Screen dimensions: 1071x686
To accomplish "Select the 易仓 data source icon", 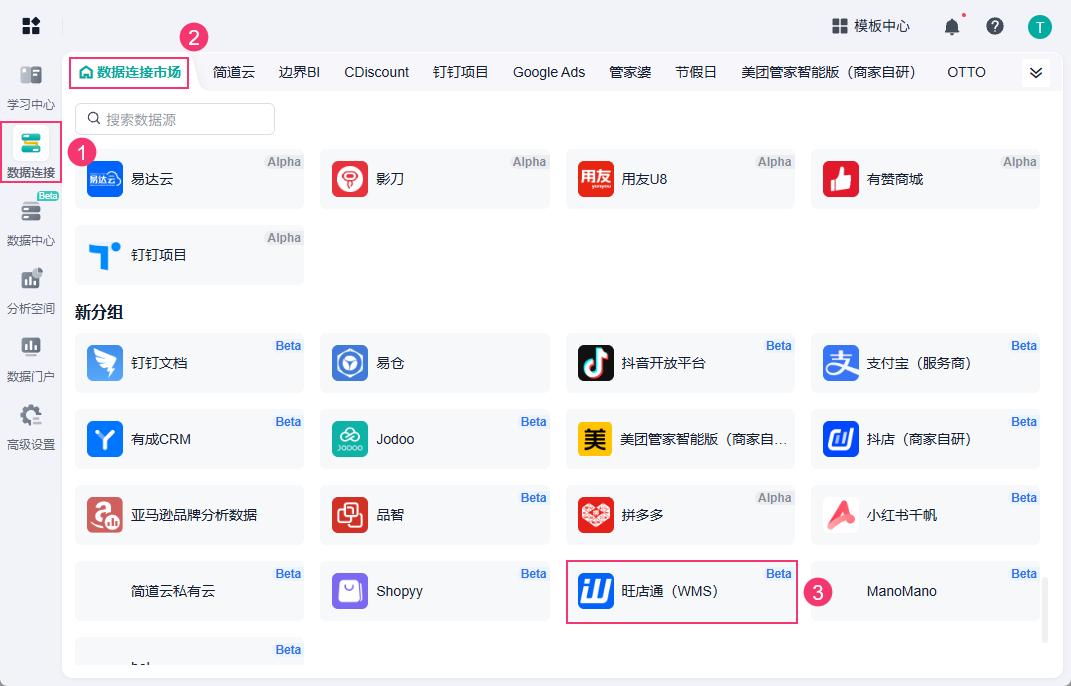I will coord(350,363).
